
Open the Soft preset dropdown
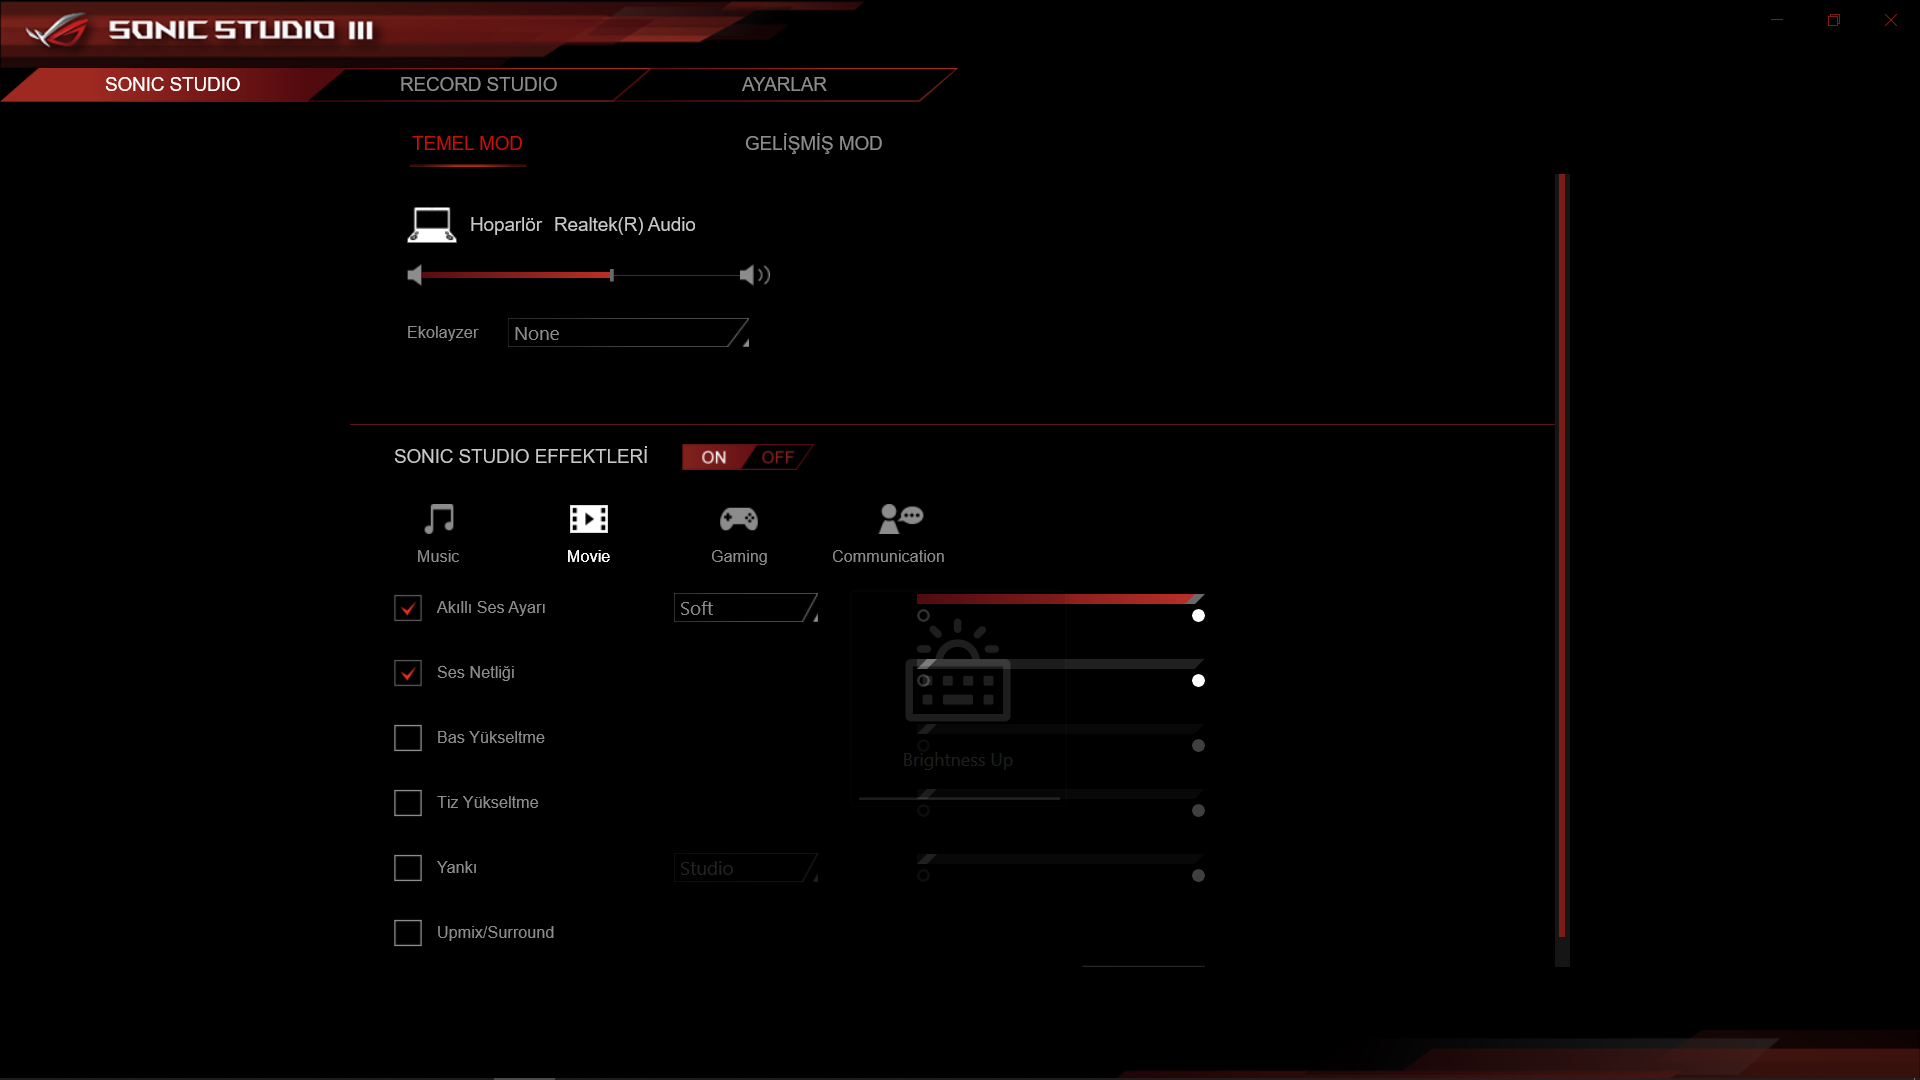746,608
